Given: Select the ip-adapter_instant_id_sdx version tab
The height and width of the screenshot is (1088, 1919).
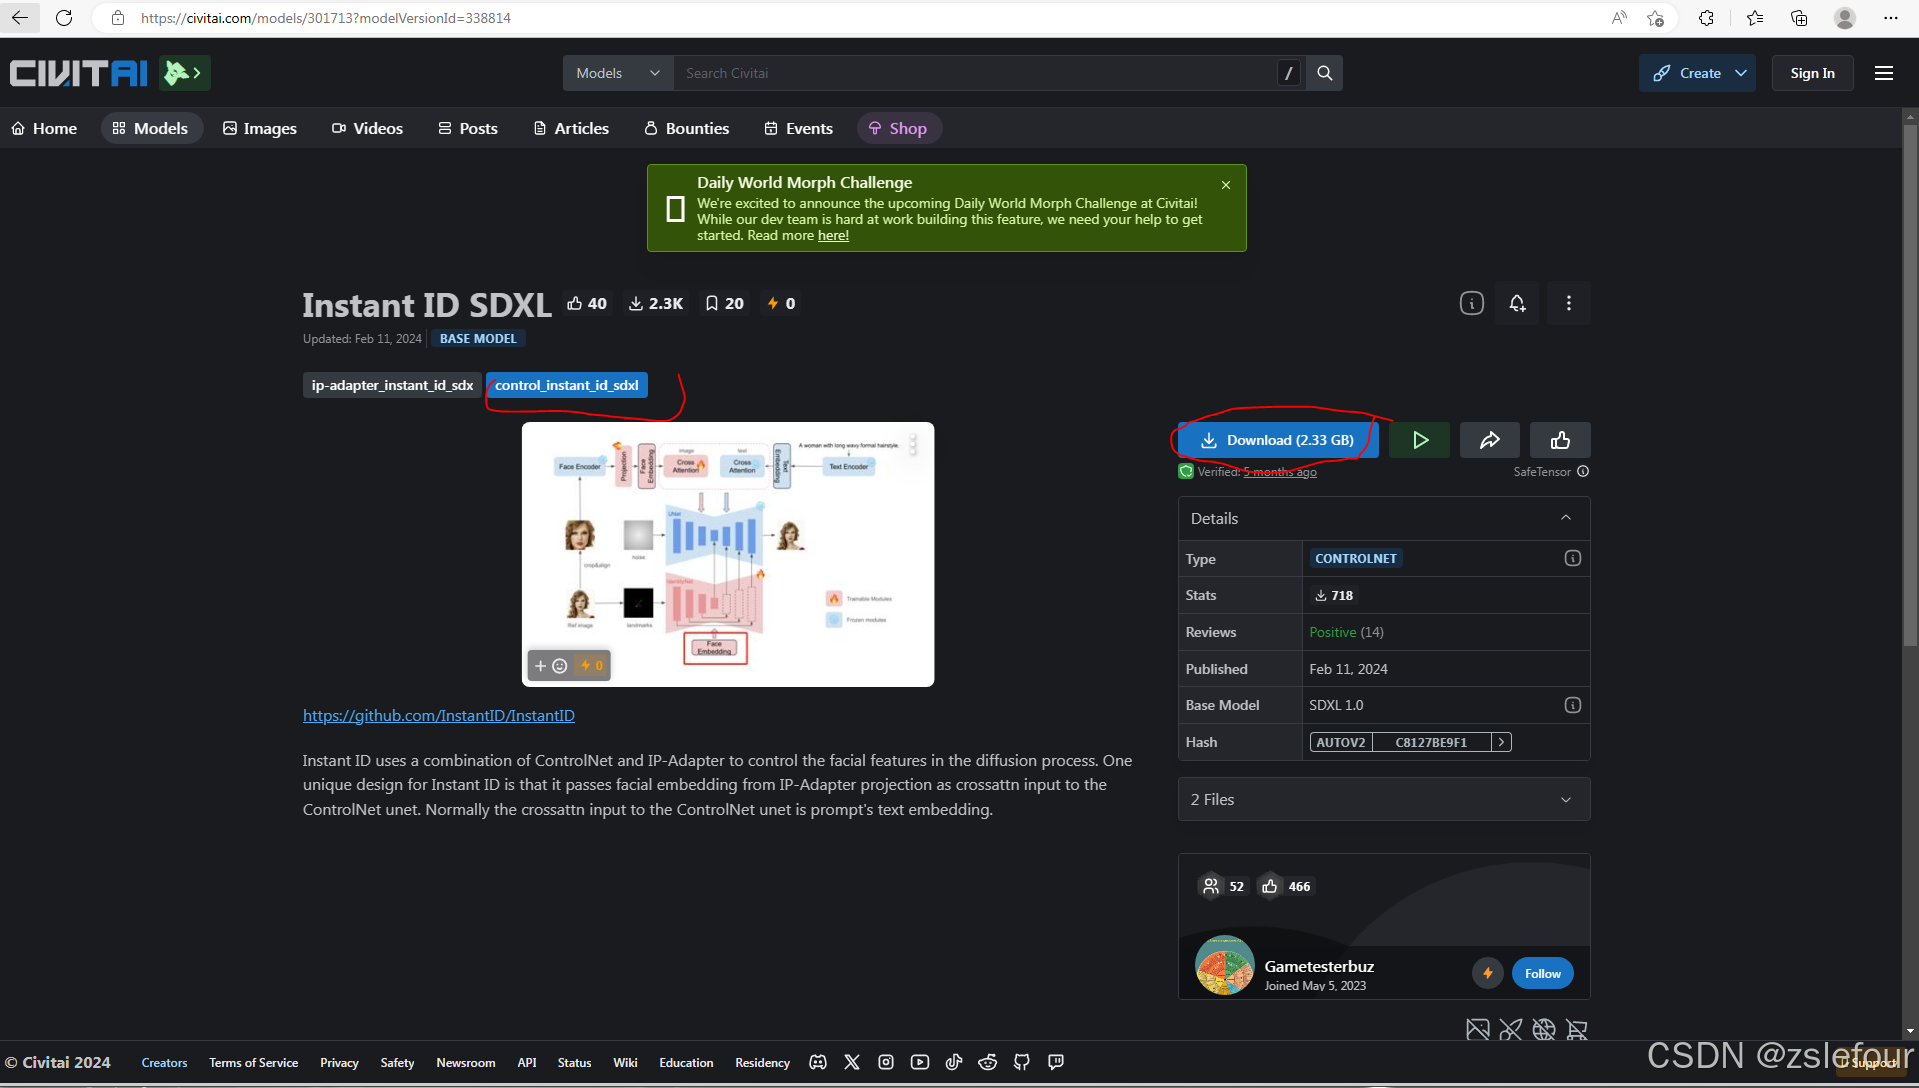Looking at the screenshot, I should click(x=392, y=385).
